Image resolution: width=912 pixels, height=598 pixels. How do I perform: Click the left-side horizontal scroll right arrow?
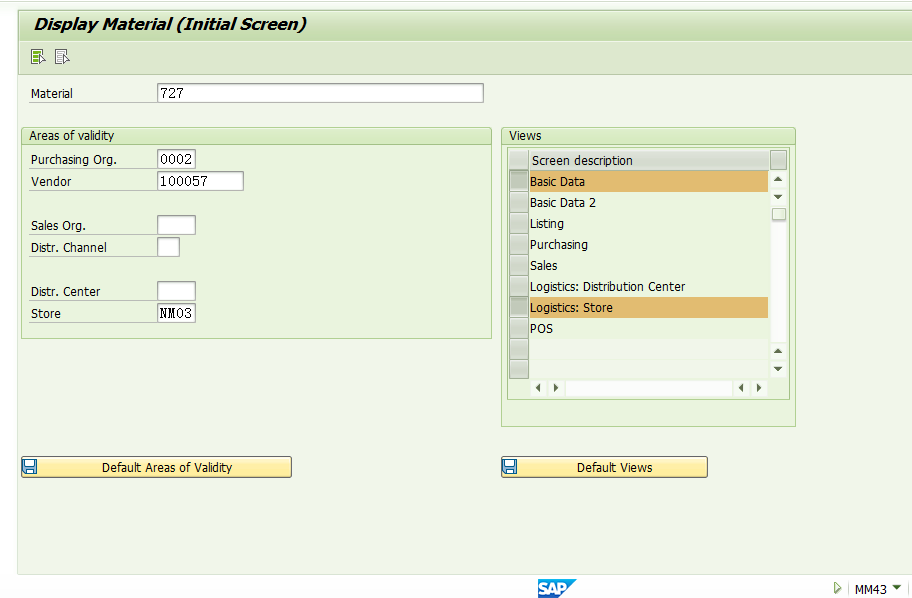coord(555,387)
